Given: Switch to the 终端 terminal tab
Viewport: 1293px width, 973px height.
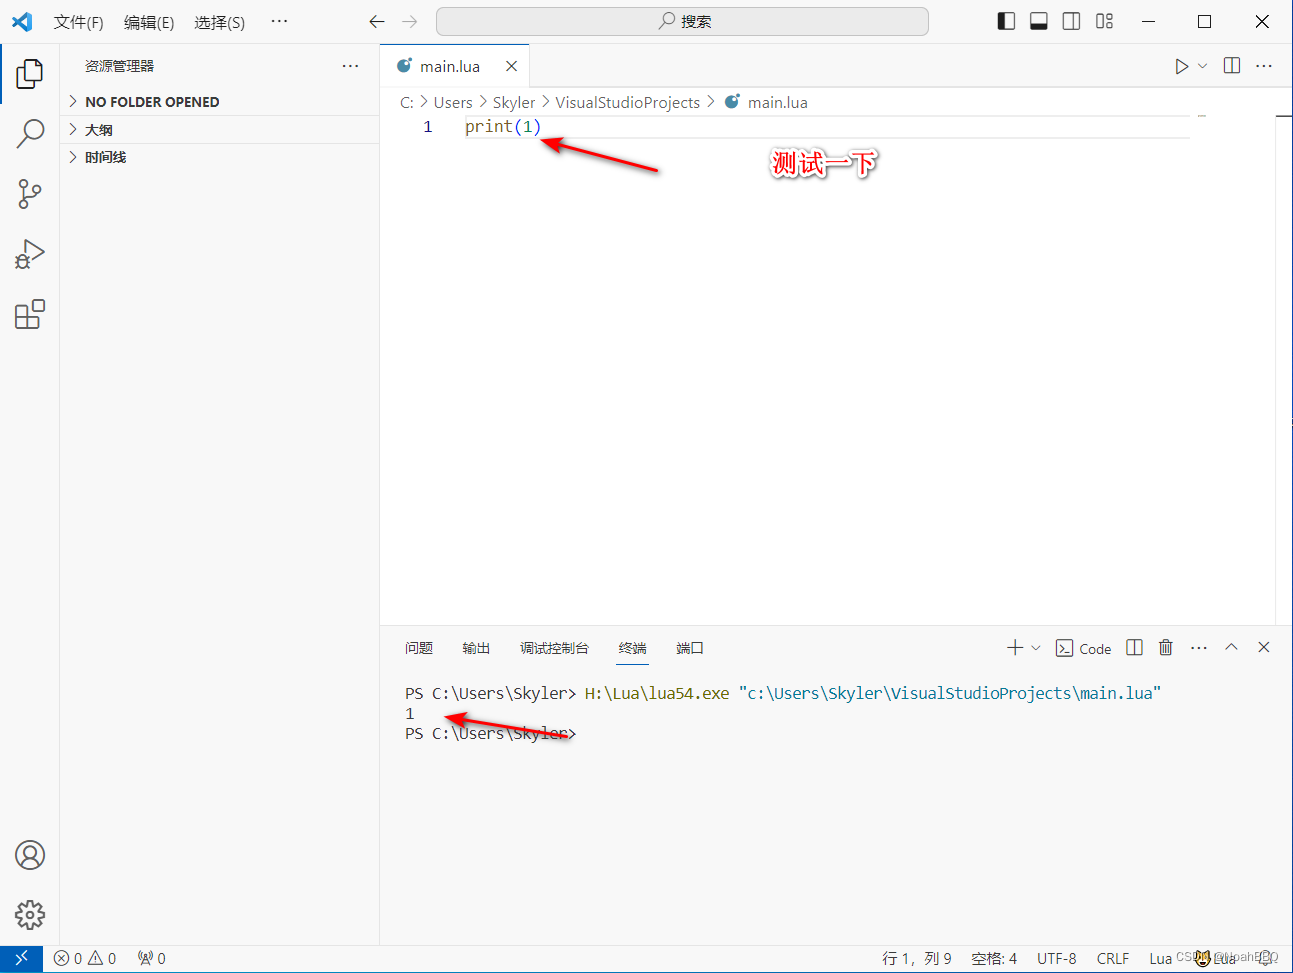Looking at the screenshot, I should tap(632, 648).
